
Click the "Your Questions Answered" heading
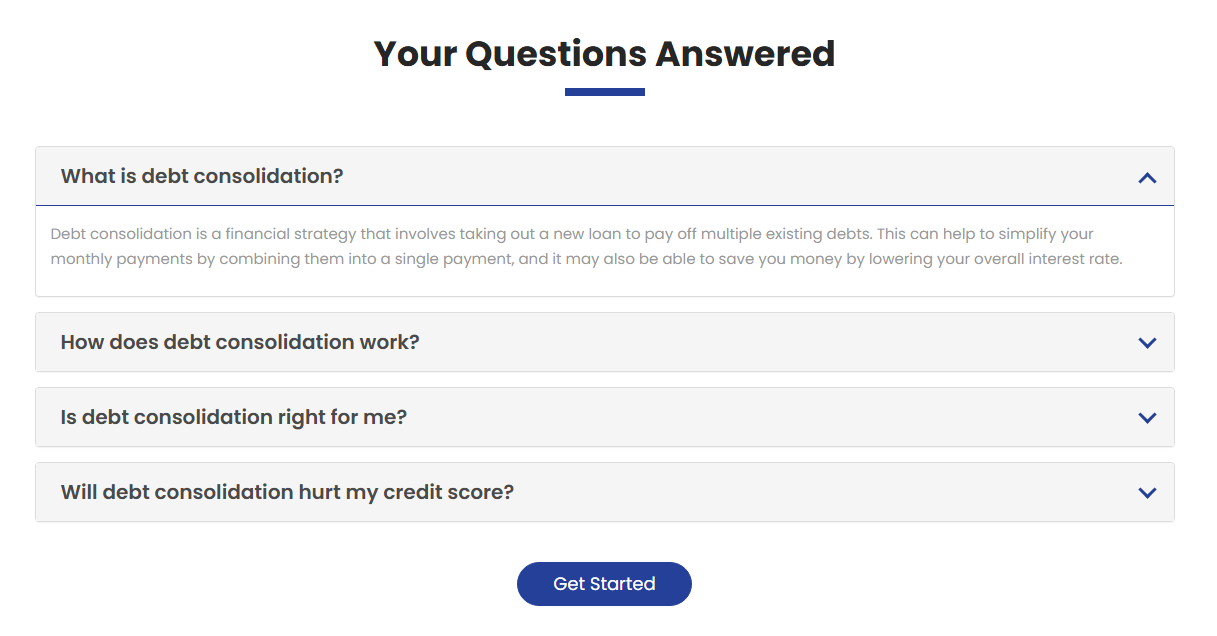click(604, 53)
